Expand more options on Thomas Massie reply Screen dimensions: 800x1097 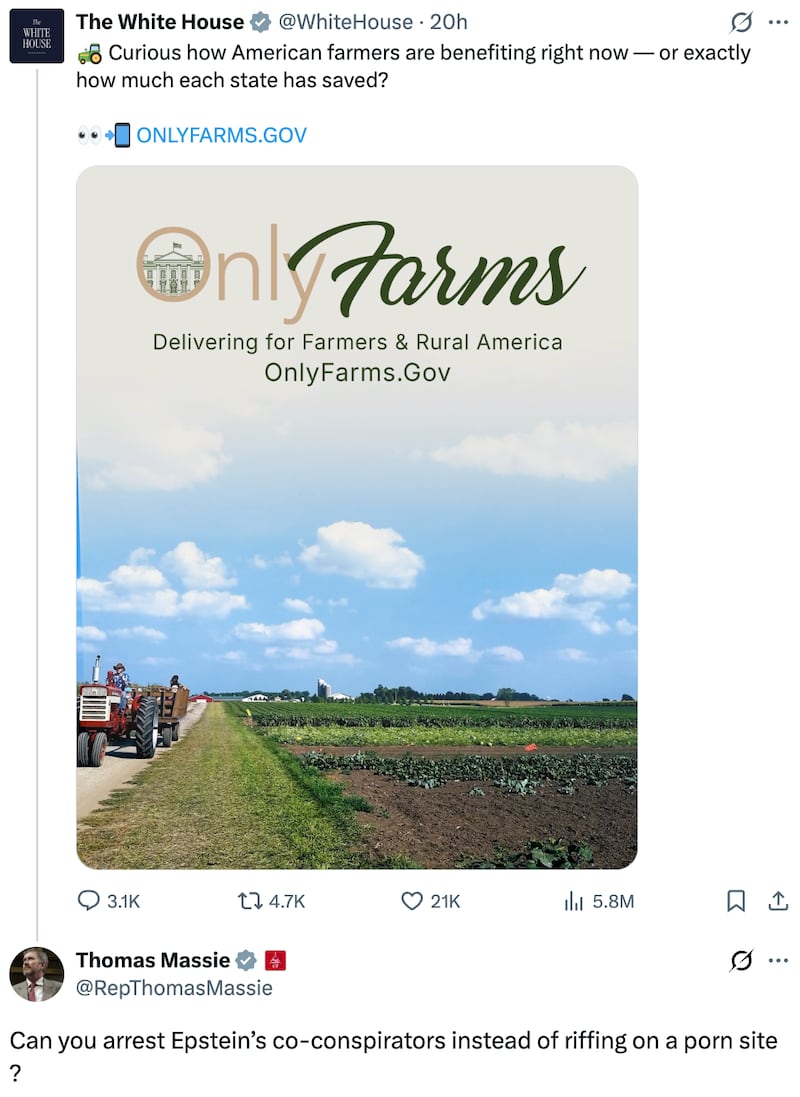[777, 961]
